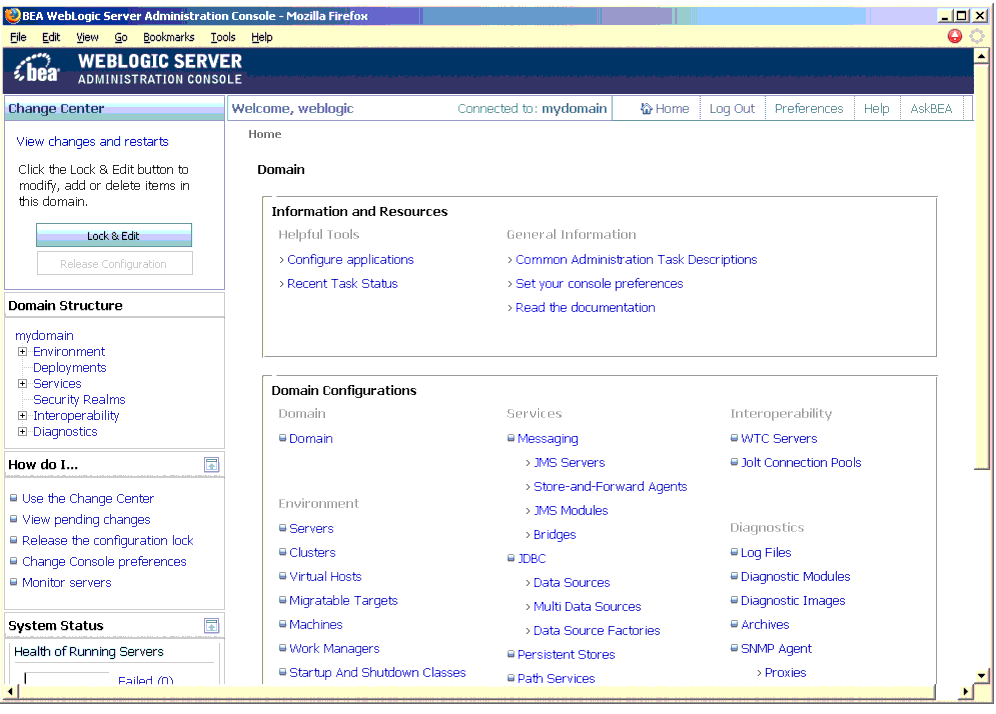
Task: Click bullet icon beside WTC Servers
Action: (x=734, y=438)
